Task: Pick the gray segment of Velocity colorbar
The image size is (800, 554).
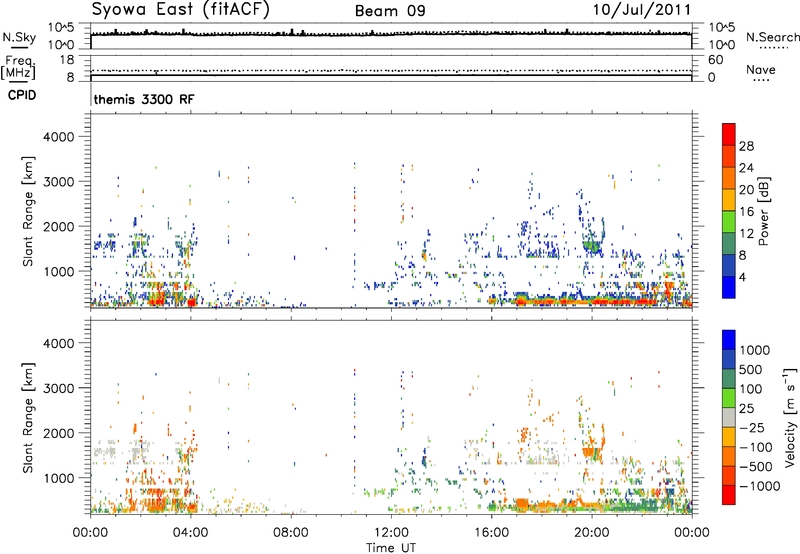Action: pyautogui.click(x=728, y=428)
